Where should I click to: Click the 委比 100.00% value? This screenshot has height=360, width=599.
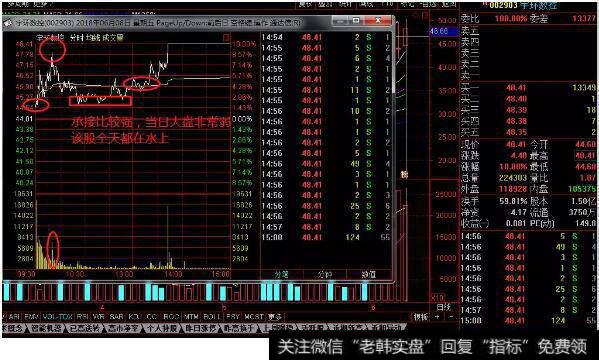click(x=511, y=18)
